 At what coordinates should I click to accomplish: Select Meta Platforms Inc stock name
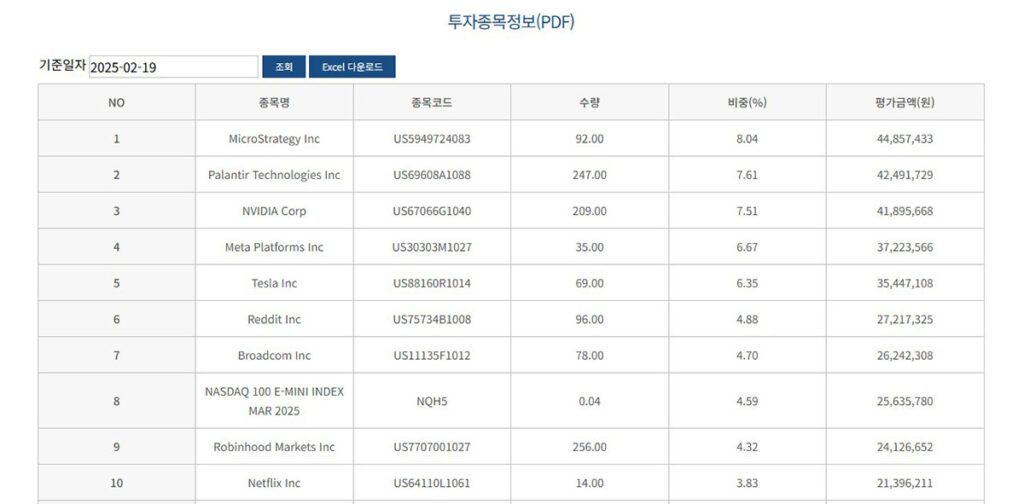(274, 247)
